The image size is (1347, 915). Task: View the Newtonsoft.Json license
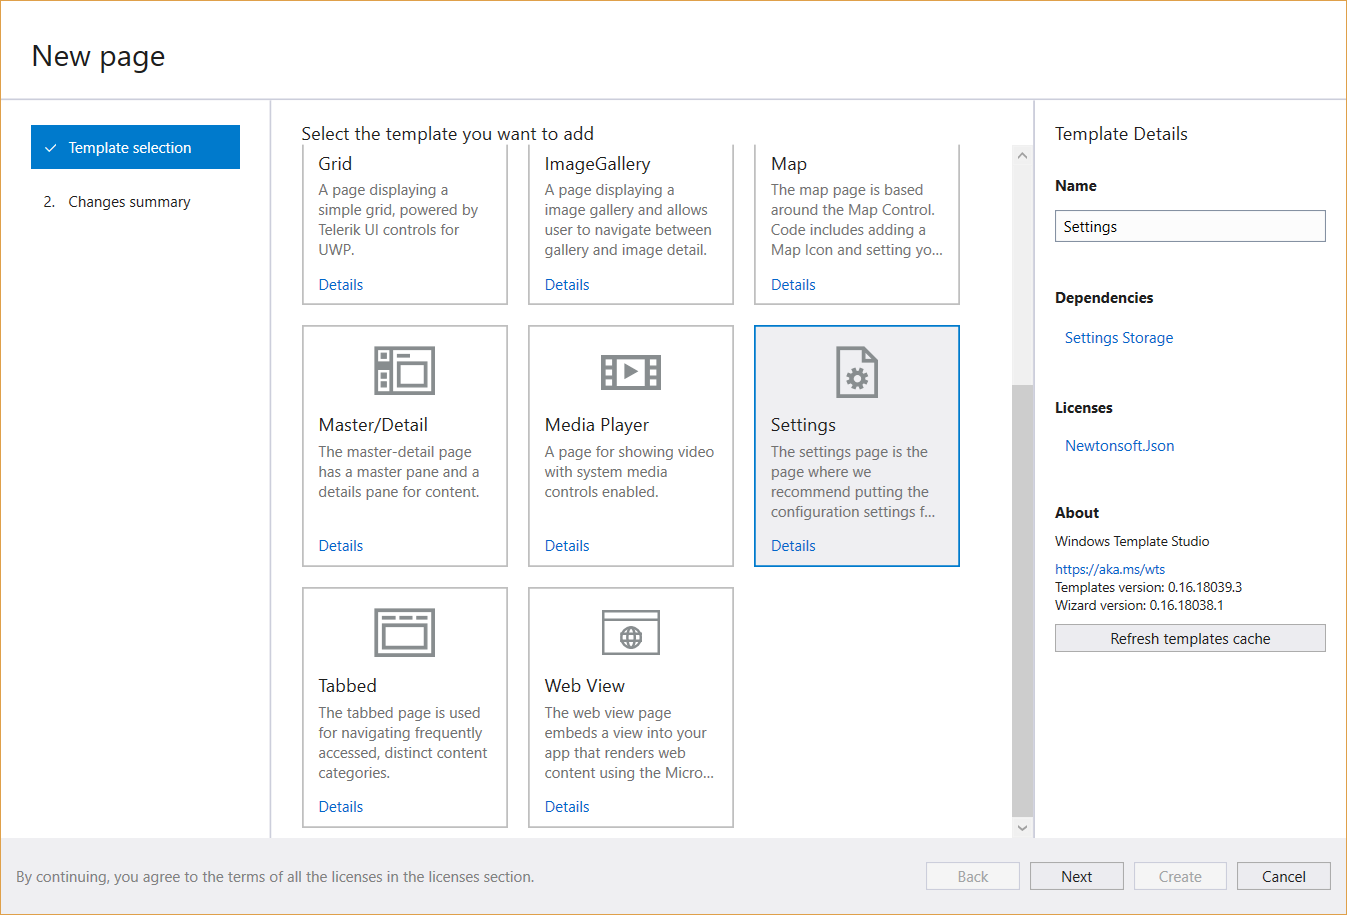(1119, 445)
